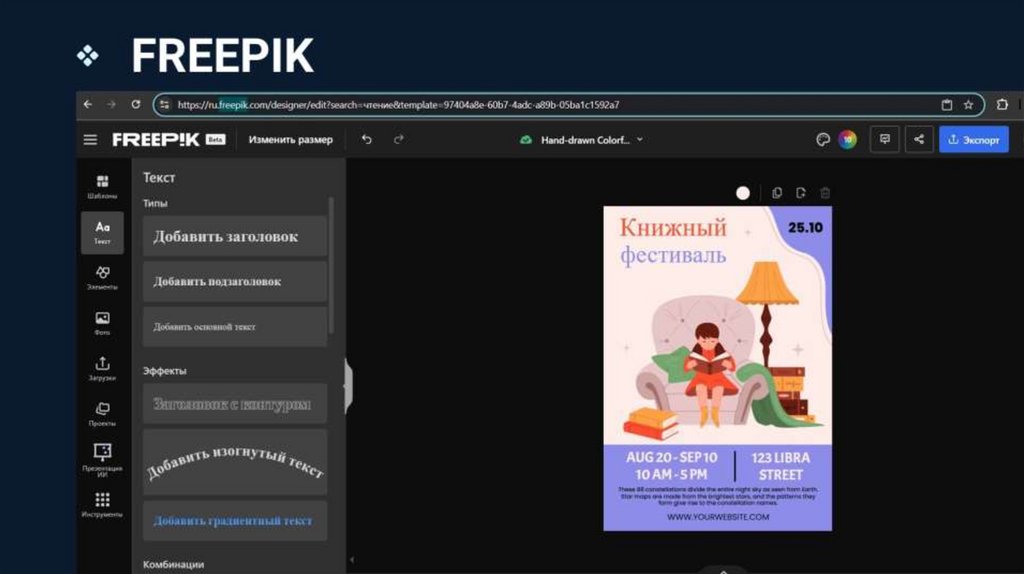Open the 'Инструменты' tools sidebar tab
The width and height of the screenshot is (1024, 574).
click(103, 505)
